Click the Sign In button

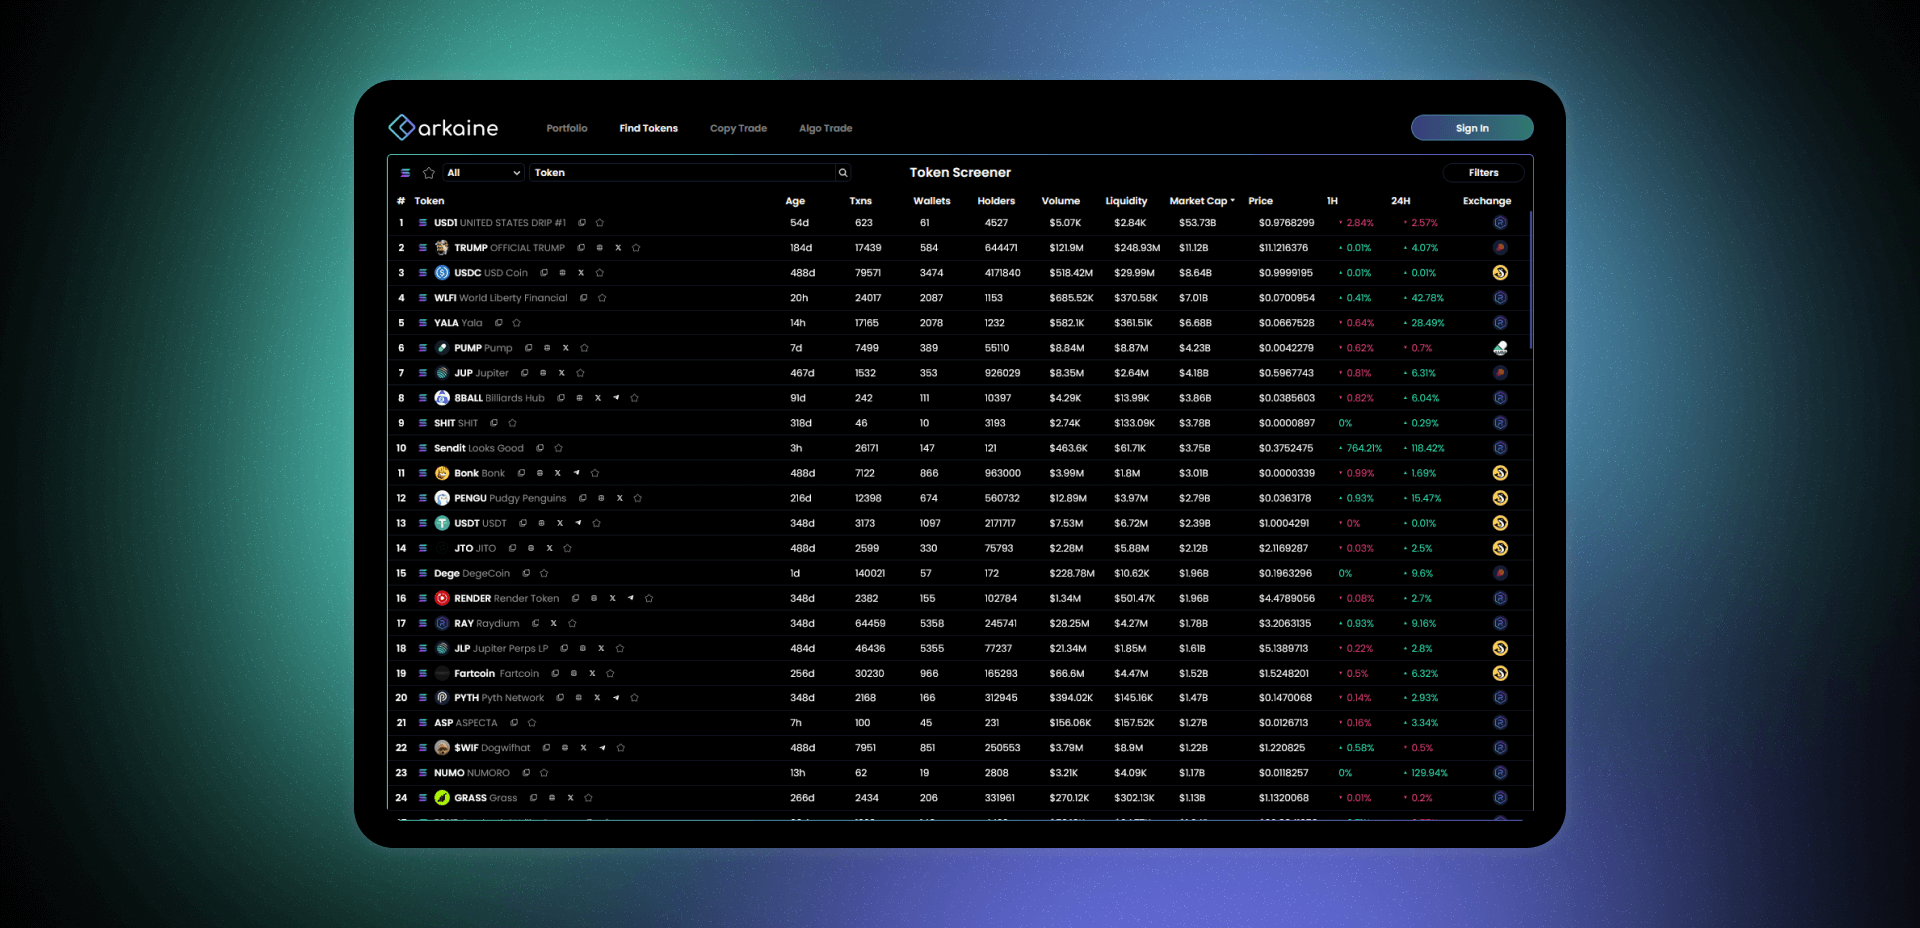[x=1472, y=128]
